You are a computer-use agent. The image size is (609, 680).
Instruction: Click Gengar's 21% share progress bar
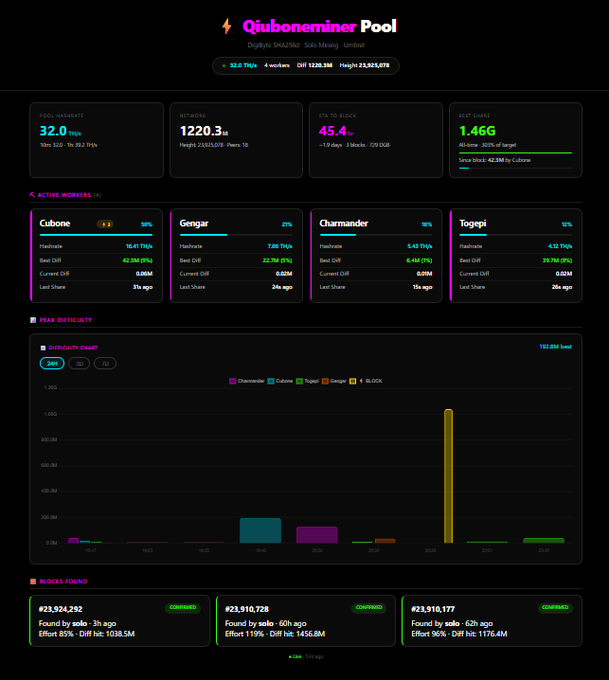236,235
